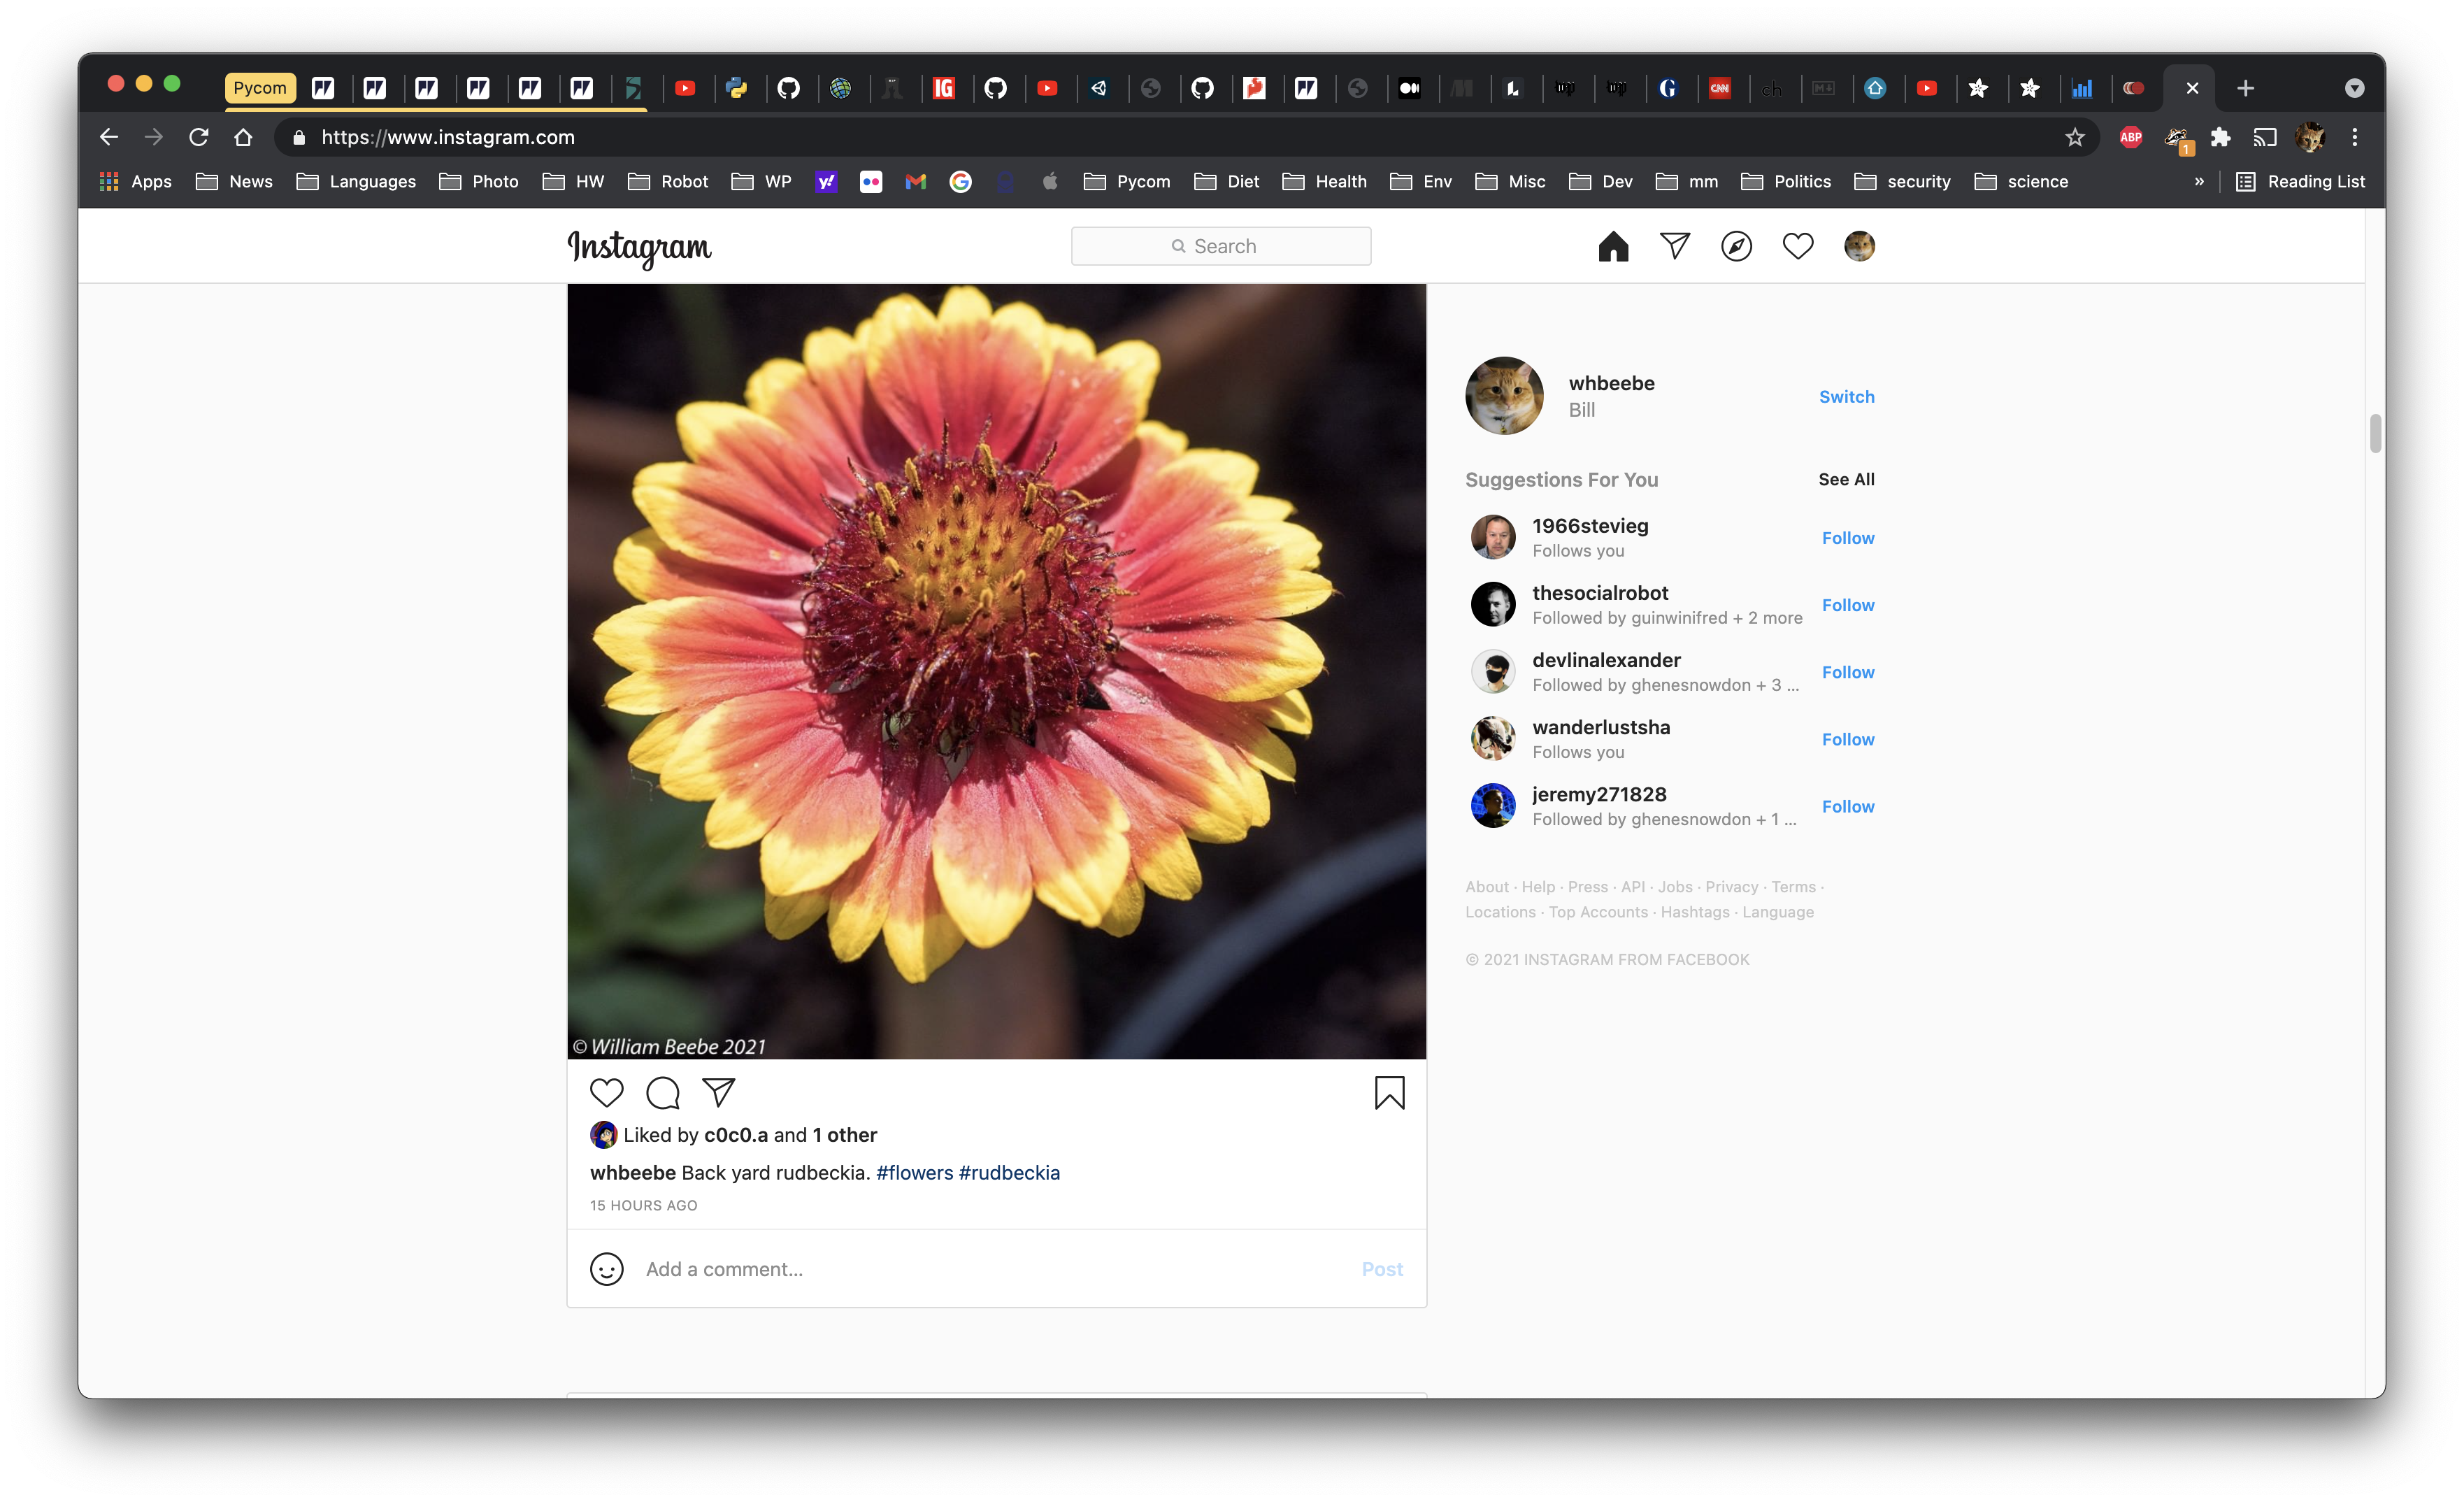Viewport: 2464px width, 1502px height.
Task: Click the cast media icon in toolbar
Action: 2264,137
